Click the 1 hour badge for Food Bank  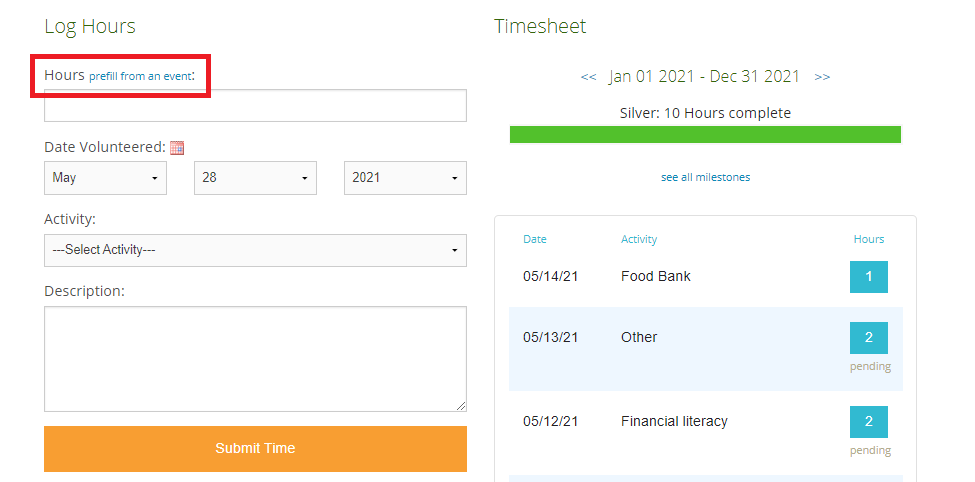868,277
